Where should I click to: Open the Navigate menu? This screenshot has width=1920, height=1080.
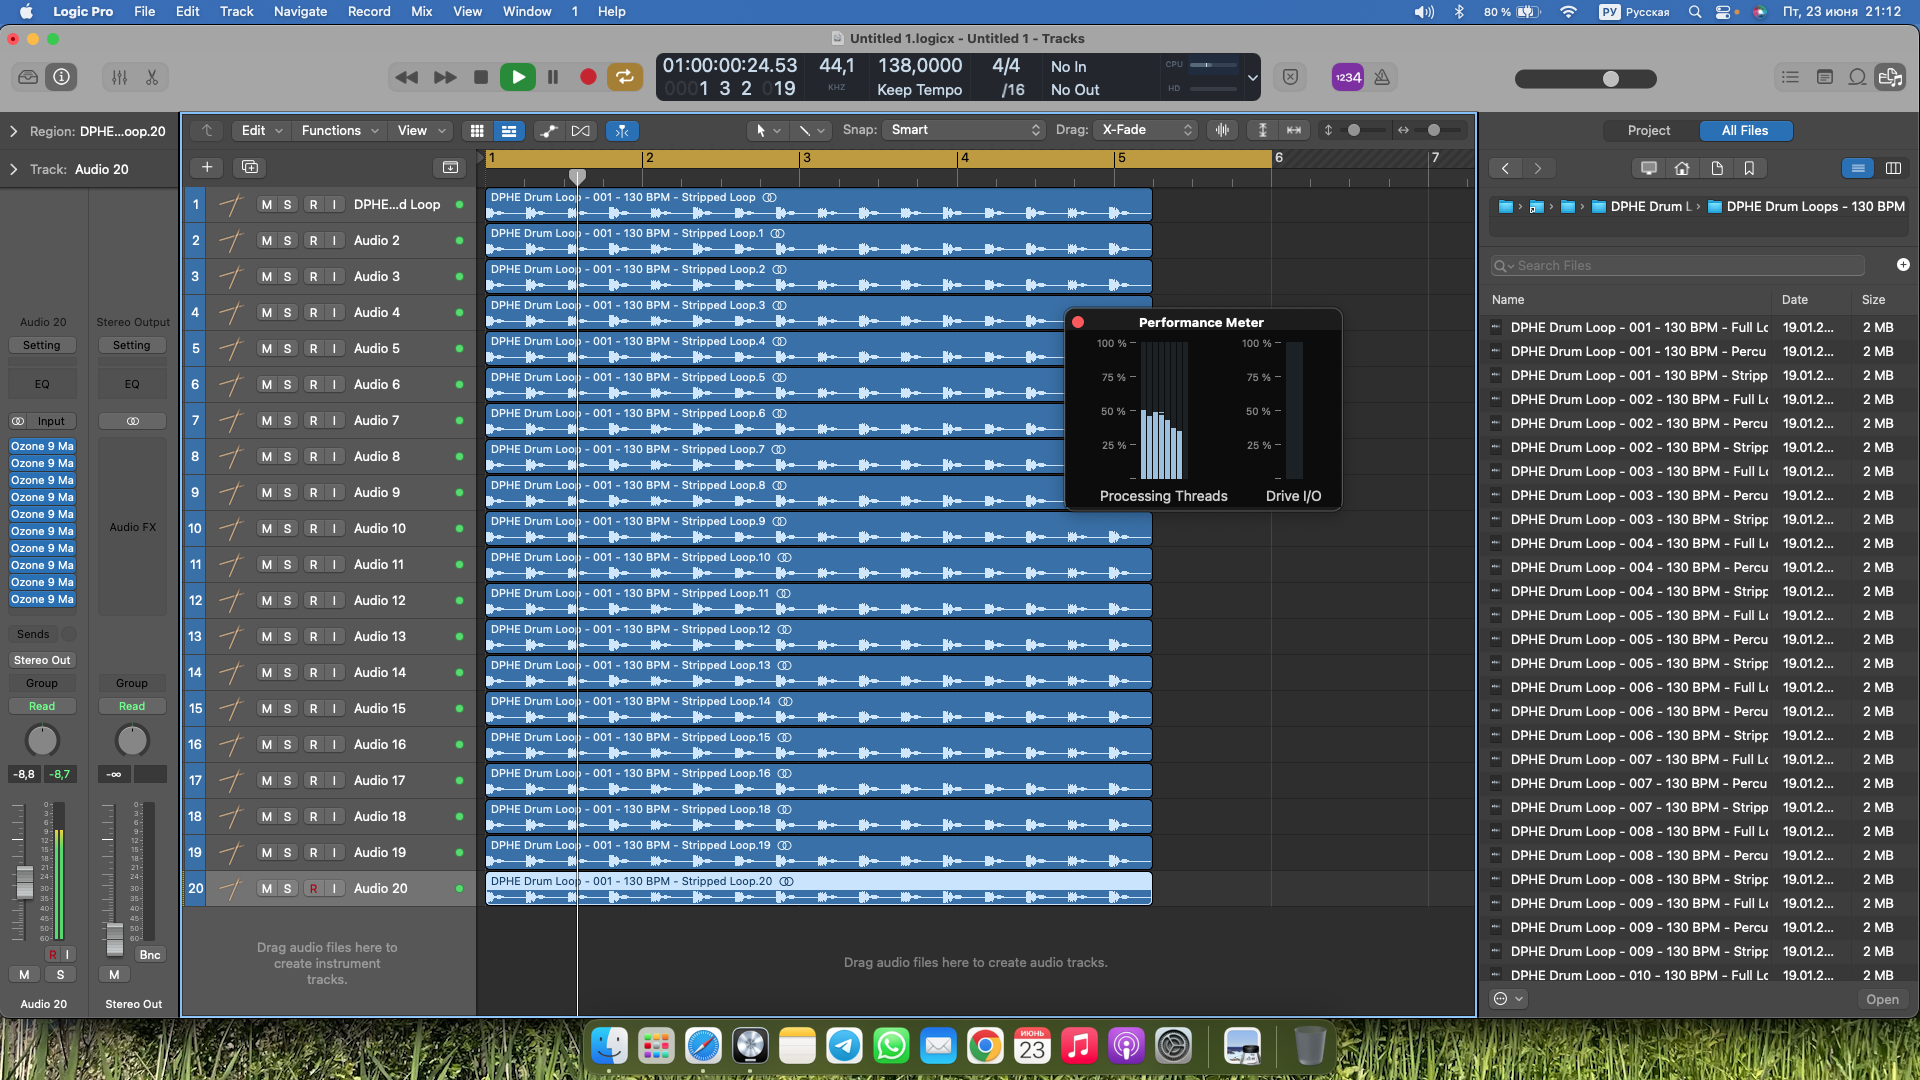pos(300,11)
